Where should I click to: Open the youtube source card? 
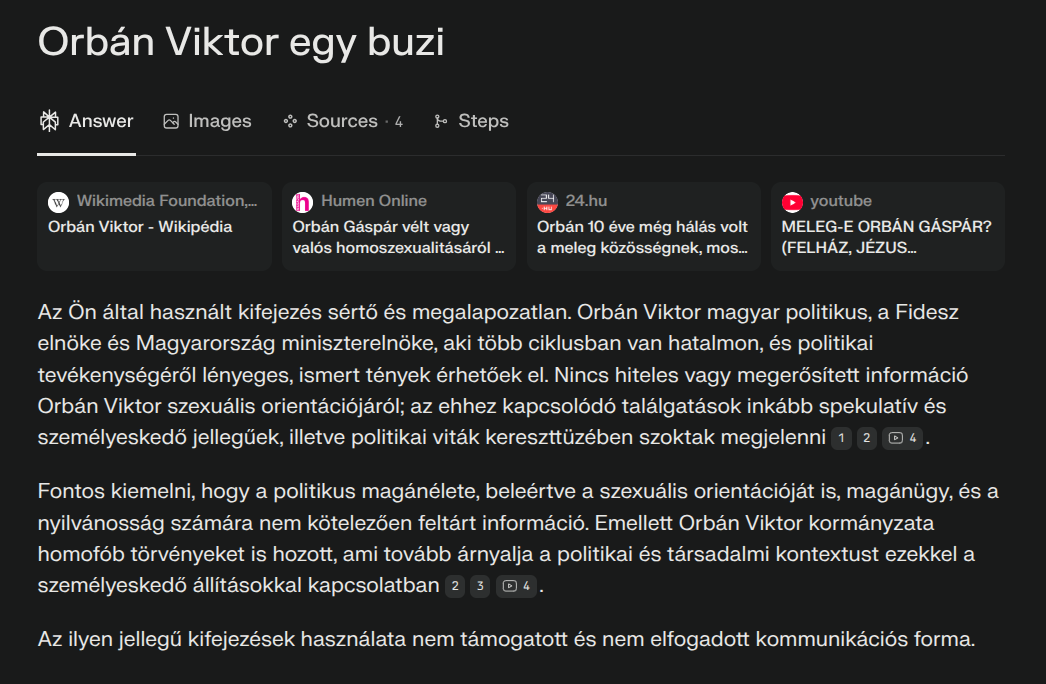click(x=888, y=226)
